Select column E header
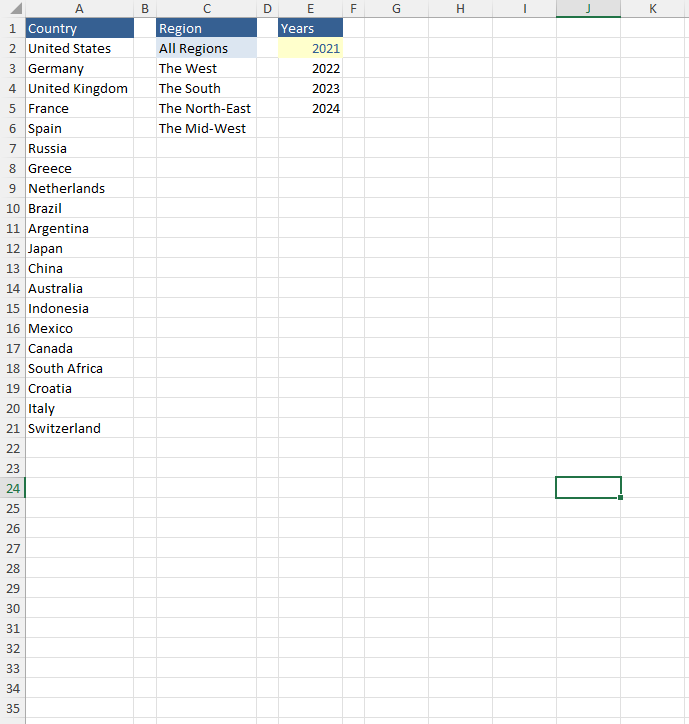 pos(310,9)
